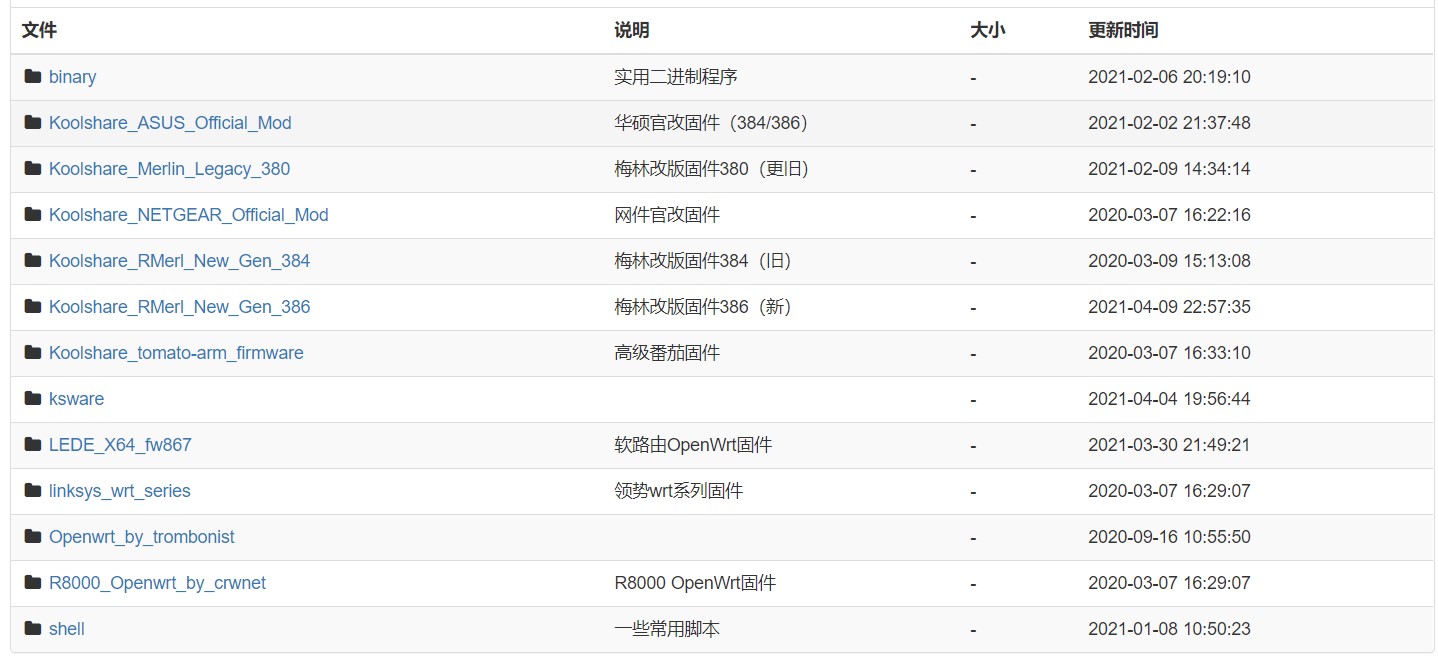This screenshot has width=1438, height=660.
Task: Click the folder icon next to Koolshare_NETGEAR_Official_Mod
Action: 33,215
